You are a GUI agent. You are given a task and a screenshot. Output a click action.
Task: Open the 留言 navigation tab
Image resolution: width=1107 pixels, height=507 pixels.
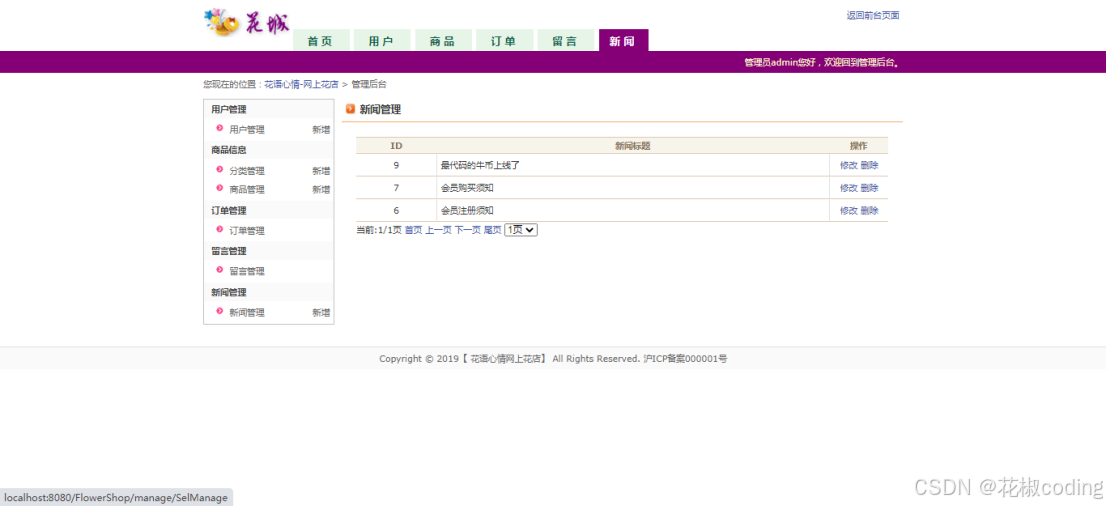tap(565, 40)
